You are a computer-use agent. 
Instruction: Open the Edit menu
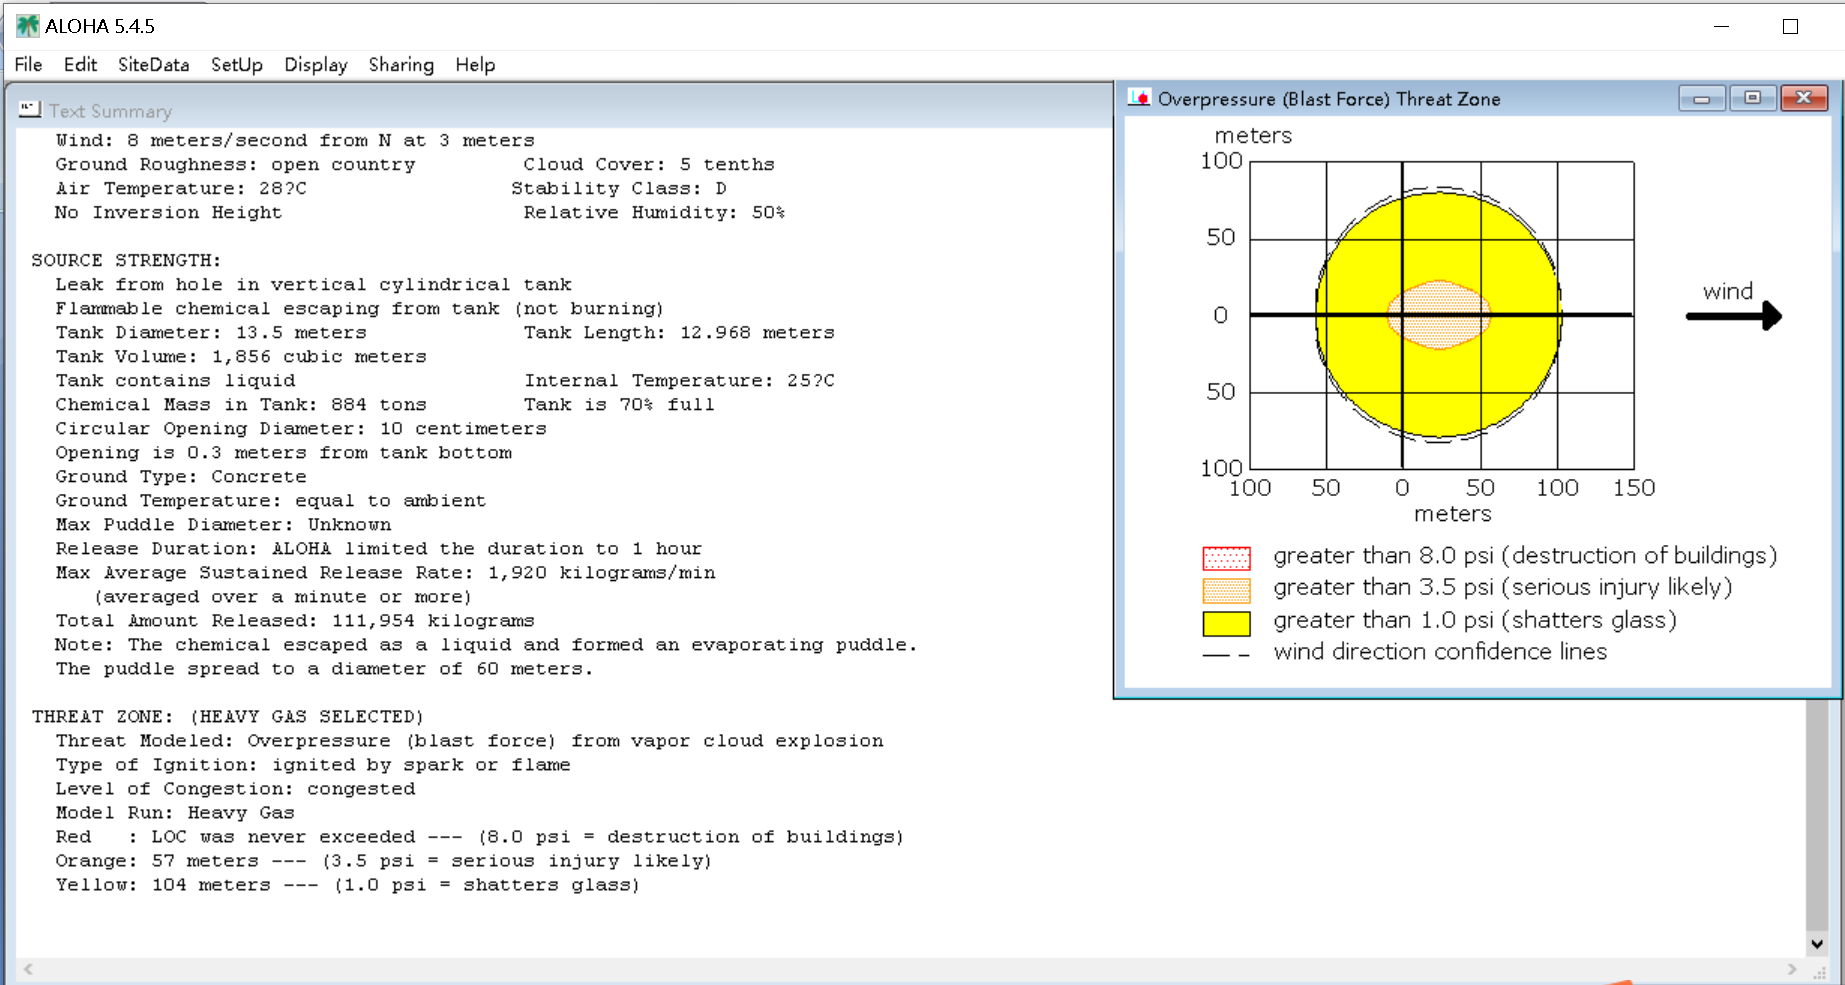click(80, 65)
